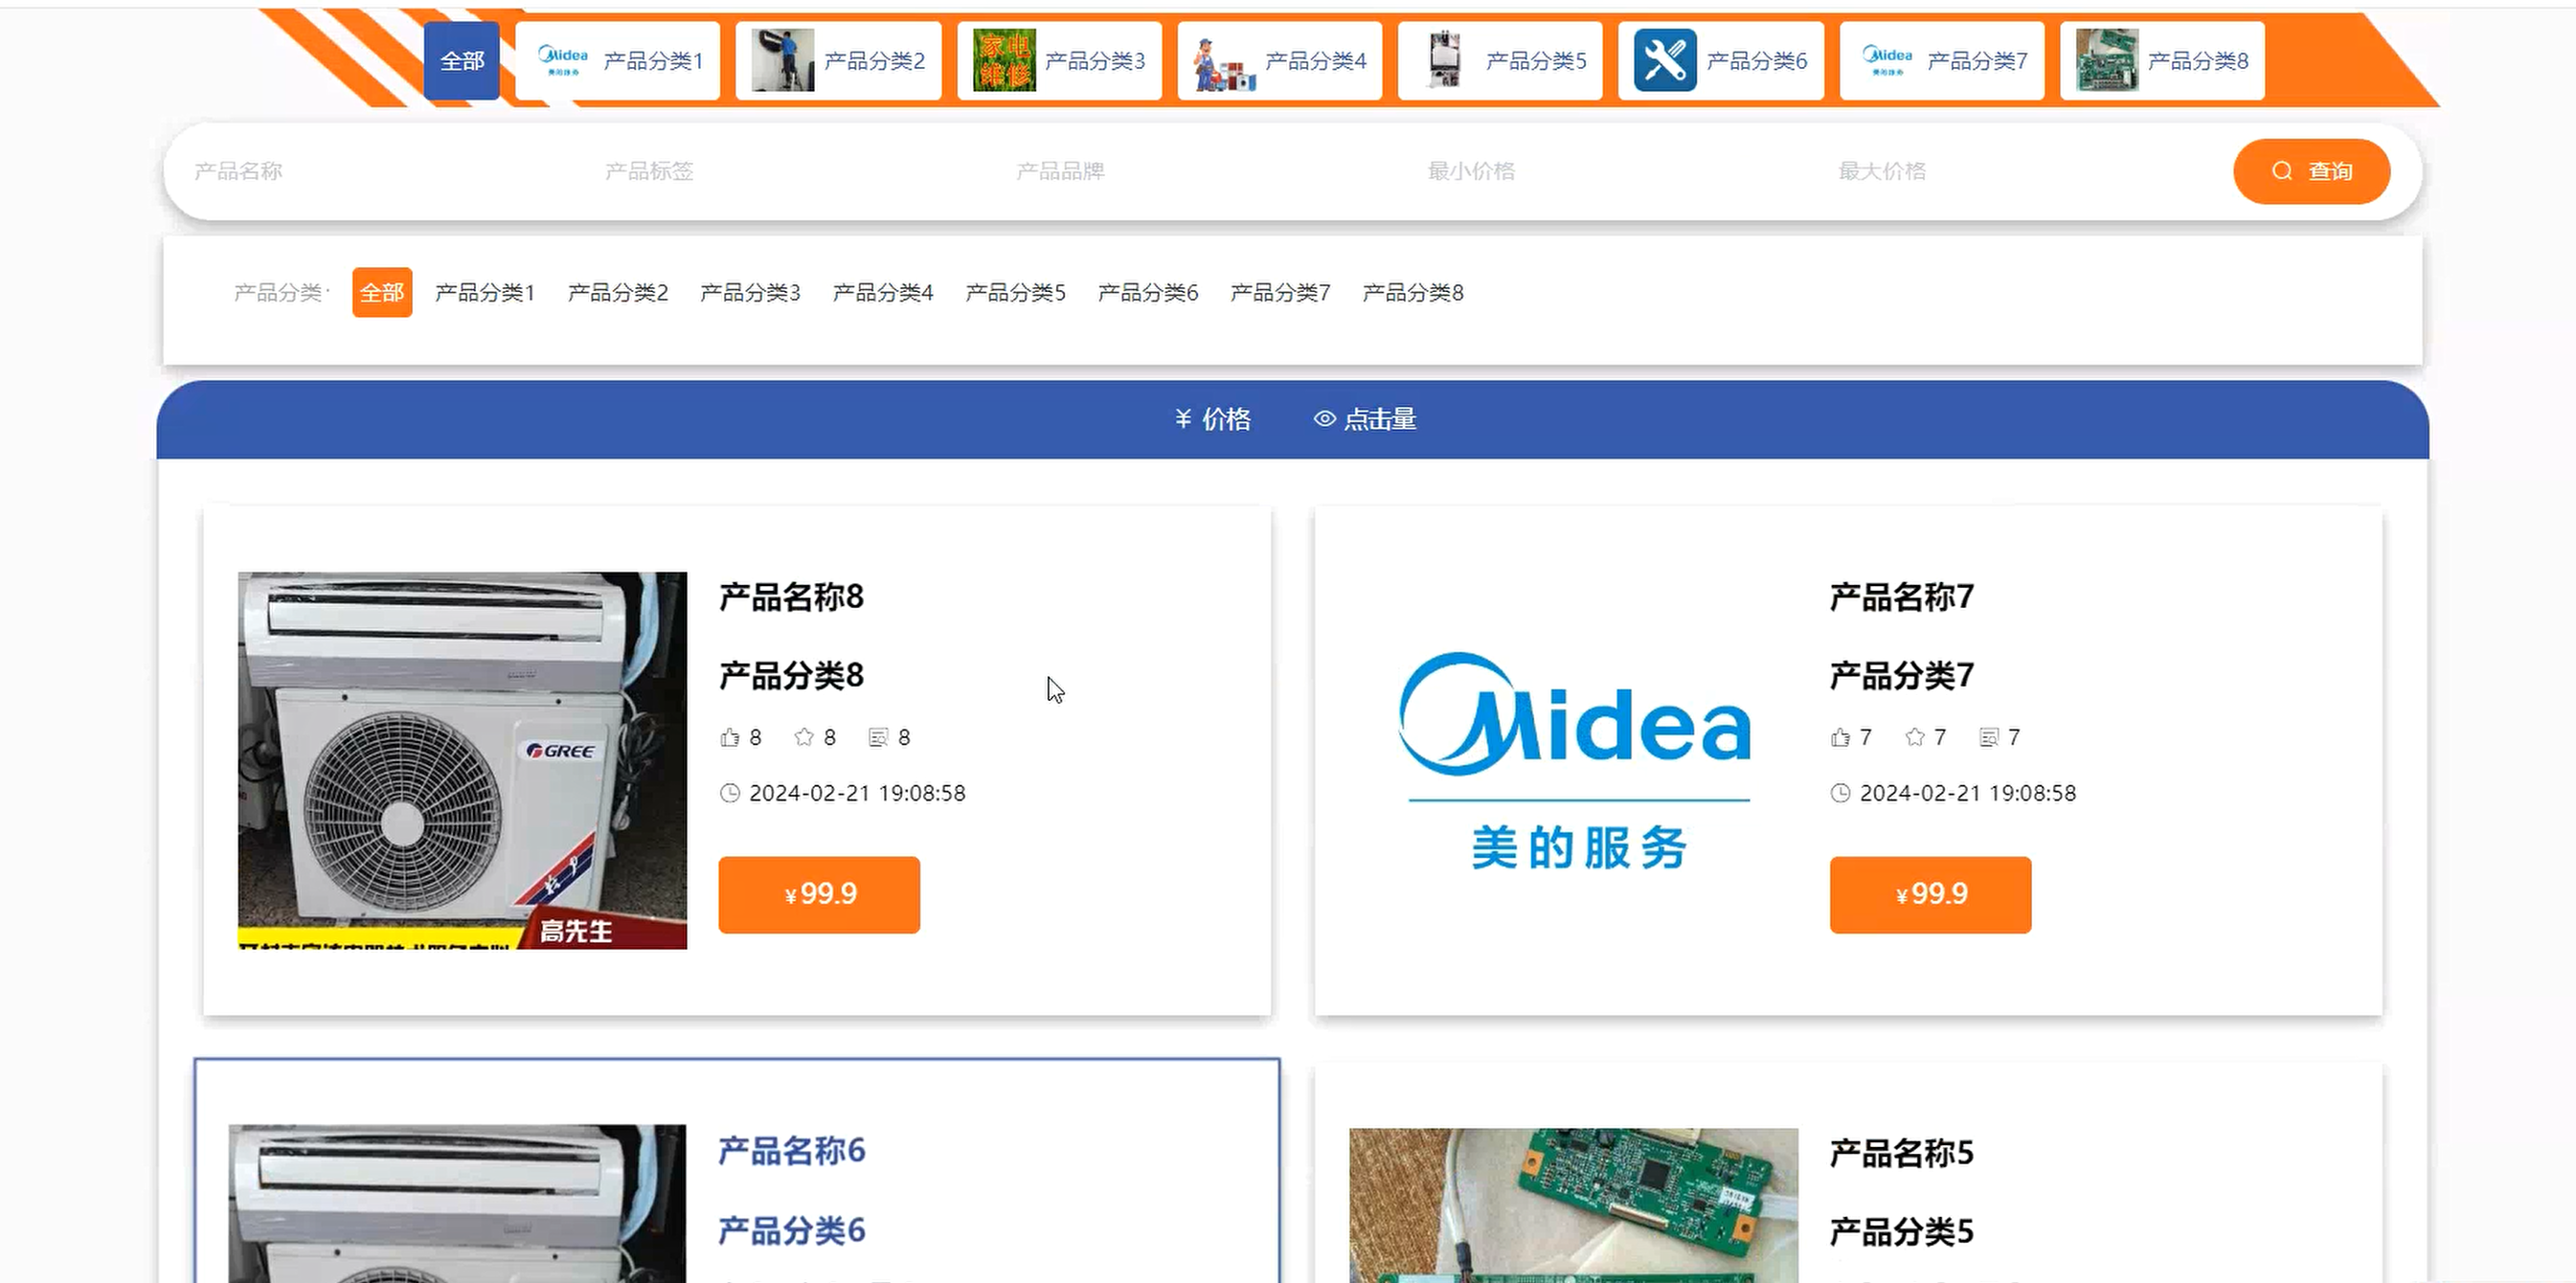The image size is (2576, 1283).
Task: Open 产品分类6 tab in top banner
Action: coord(1720,61)
